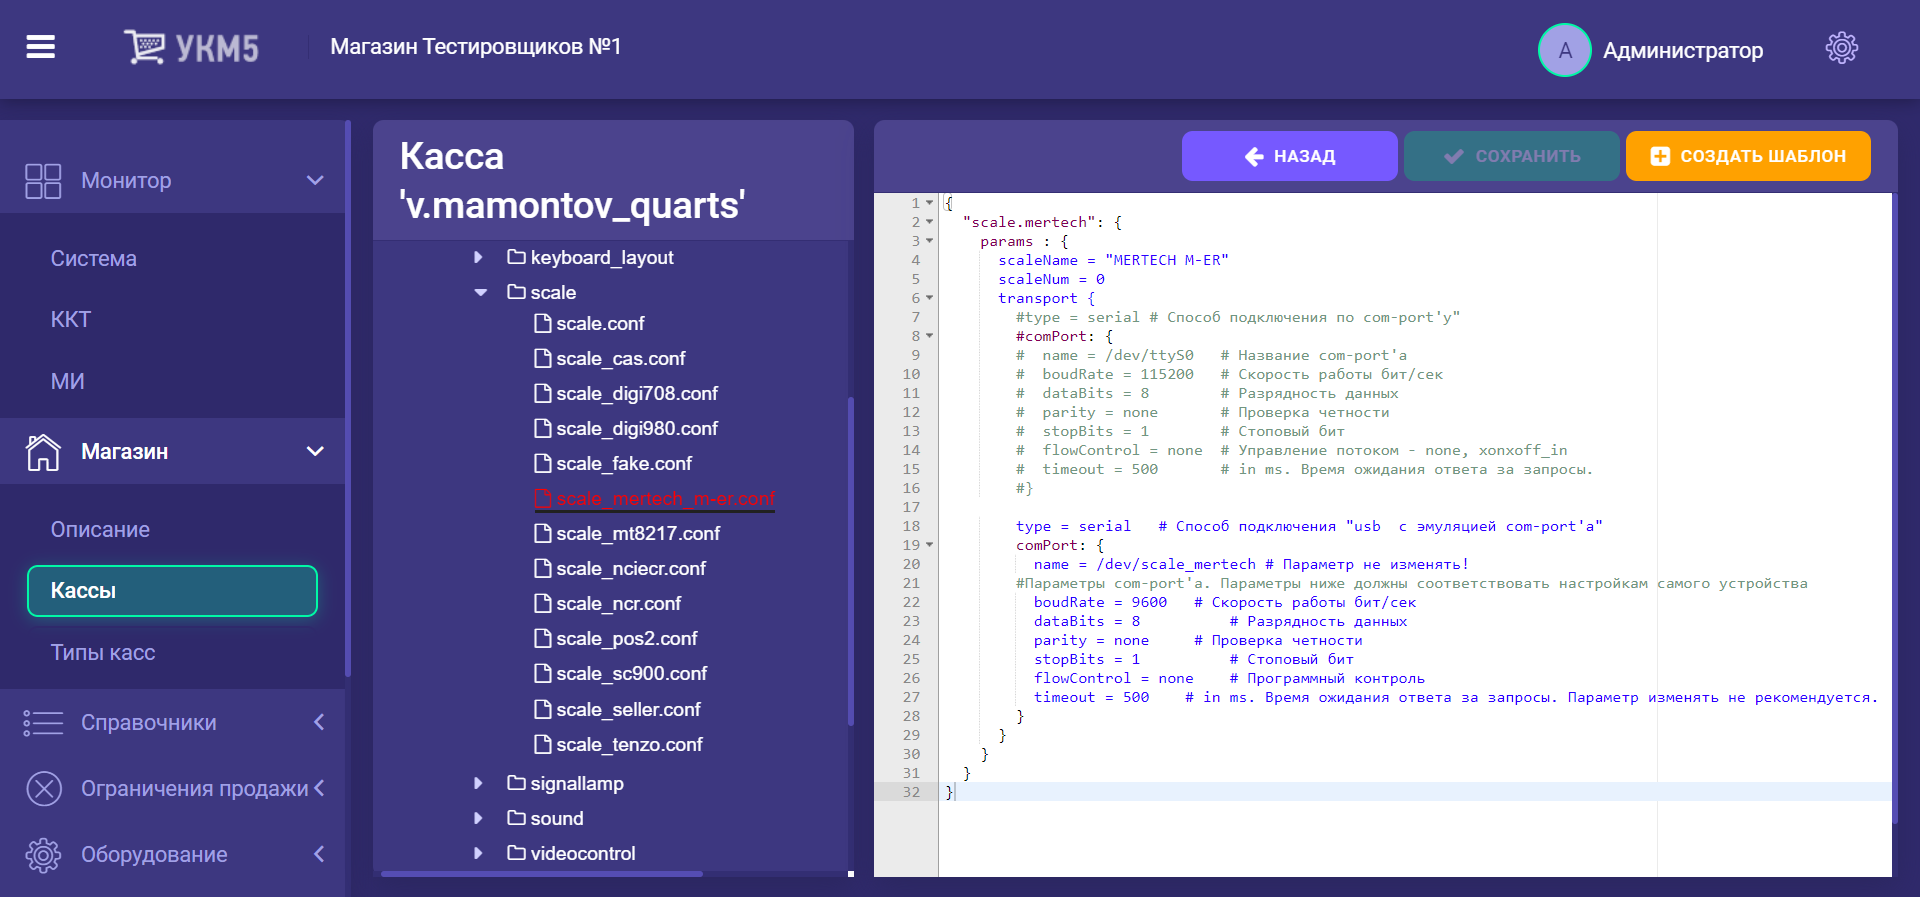Open the Описание menu item
The image size is (1920, 897).
coord(100,530)
